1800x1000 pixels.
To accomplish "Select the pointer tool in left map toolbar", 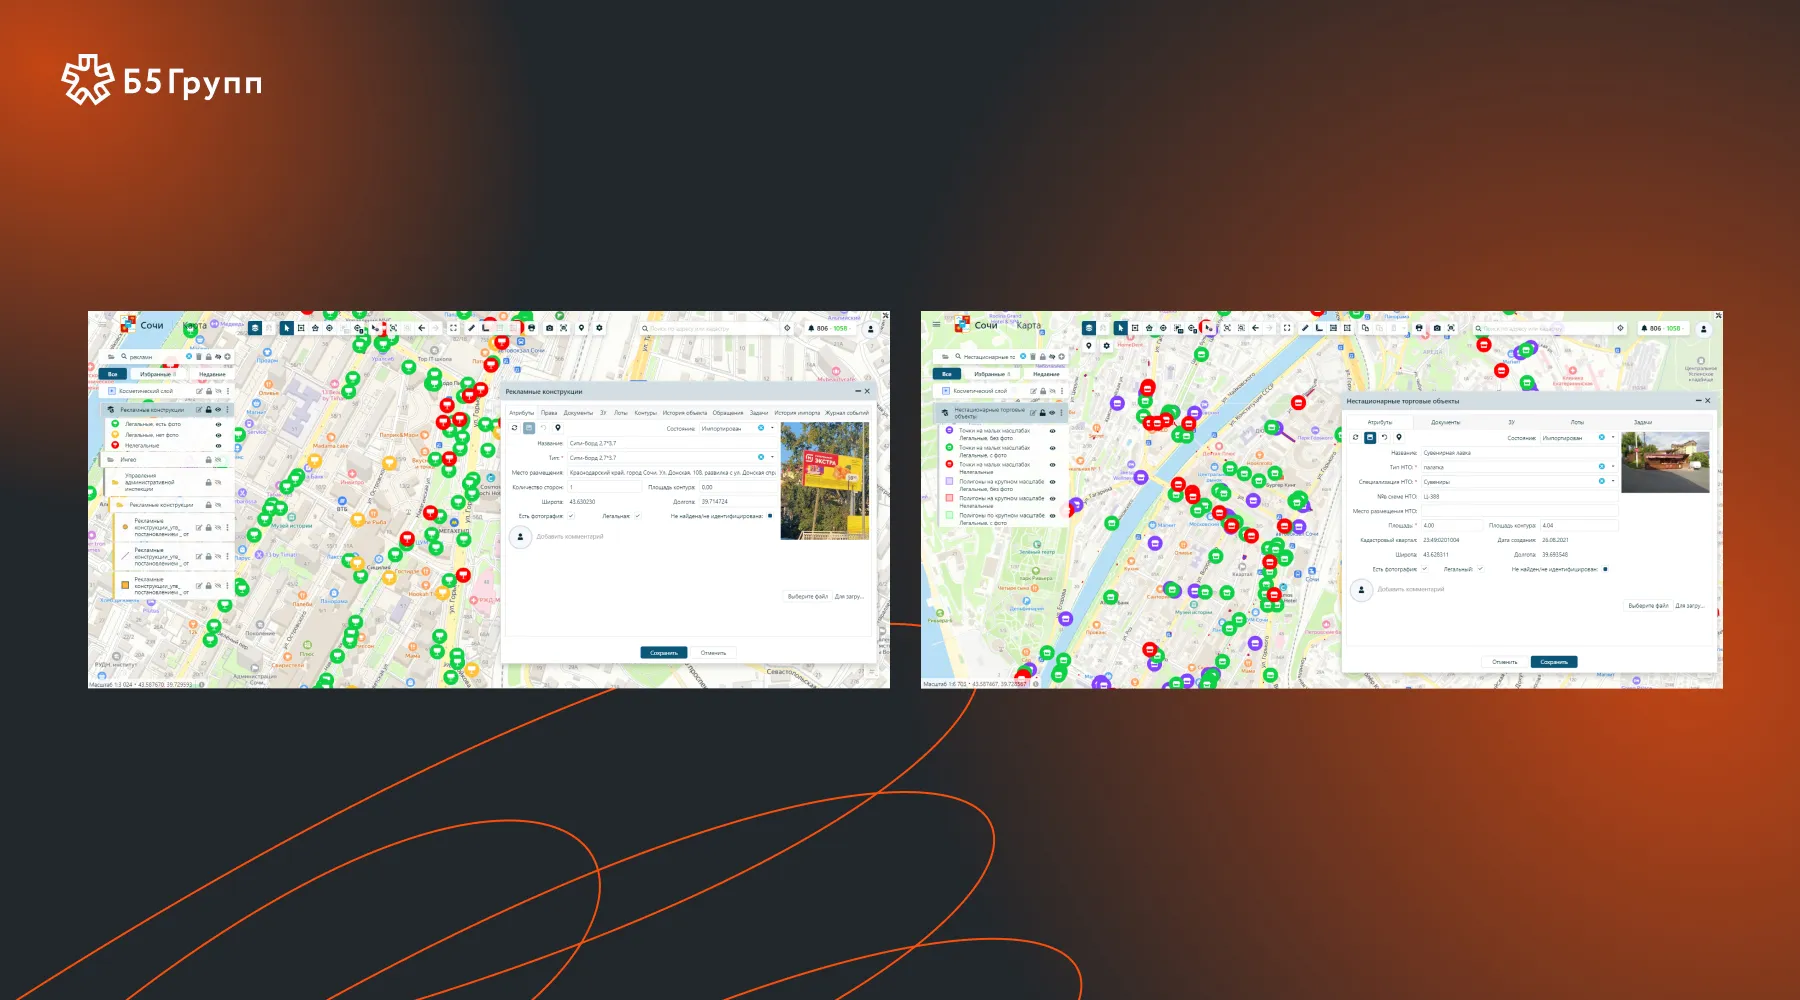I will tap(286, 328).
